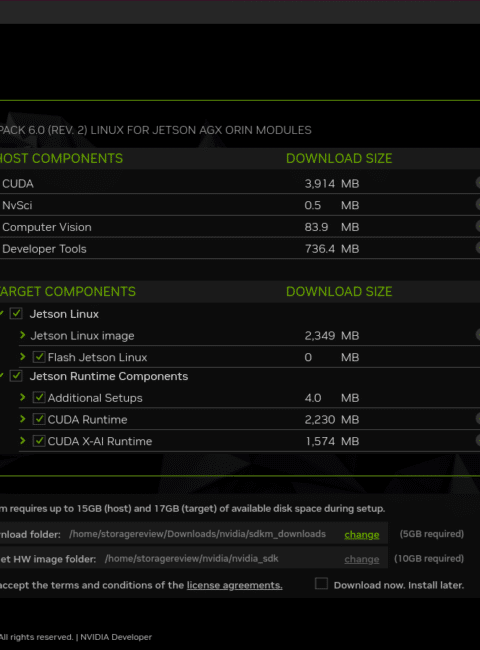Click the (10GB required) note
480x650 pixels.
tap(429, 558)
